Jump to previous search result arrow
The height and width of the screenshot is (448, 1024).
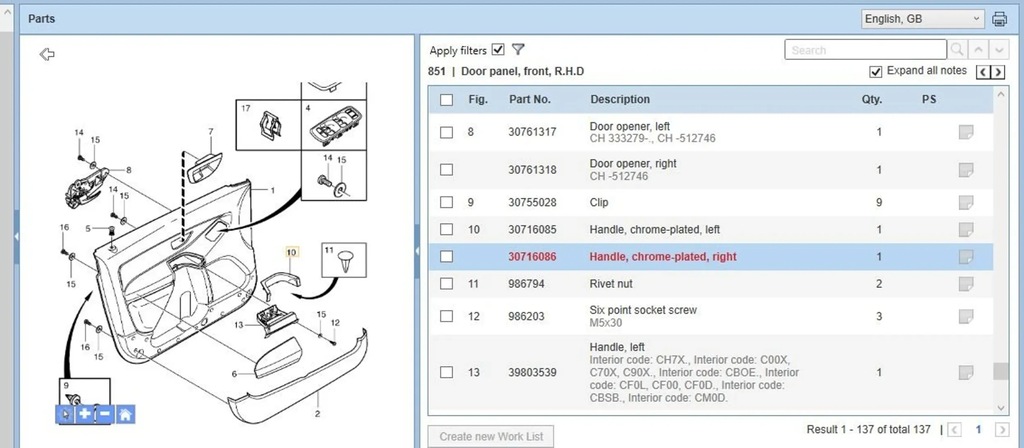(977, 50)
